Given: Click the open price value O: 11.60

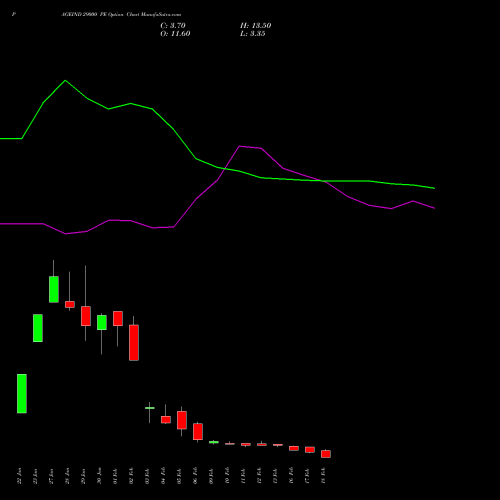Looking at the screenshot, I should click(x=175, y=34).
